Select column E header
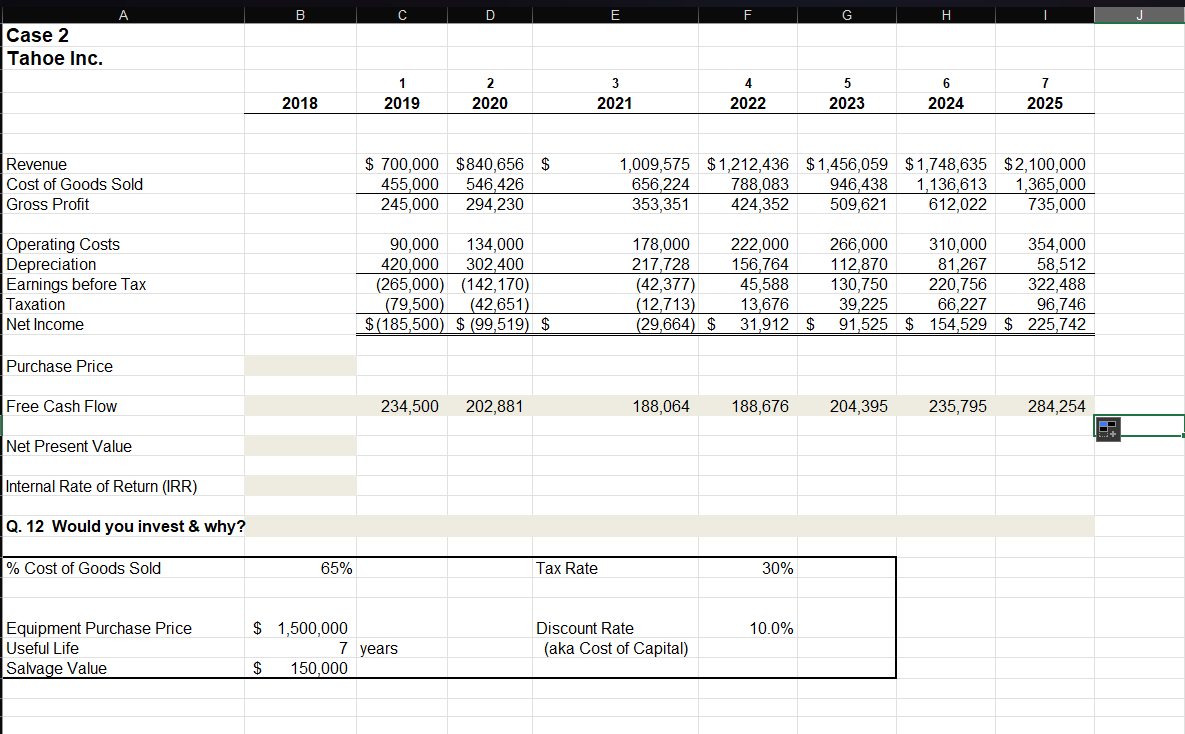1185x734 pixels. pyautogui.click(x=615, y=15)
